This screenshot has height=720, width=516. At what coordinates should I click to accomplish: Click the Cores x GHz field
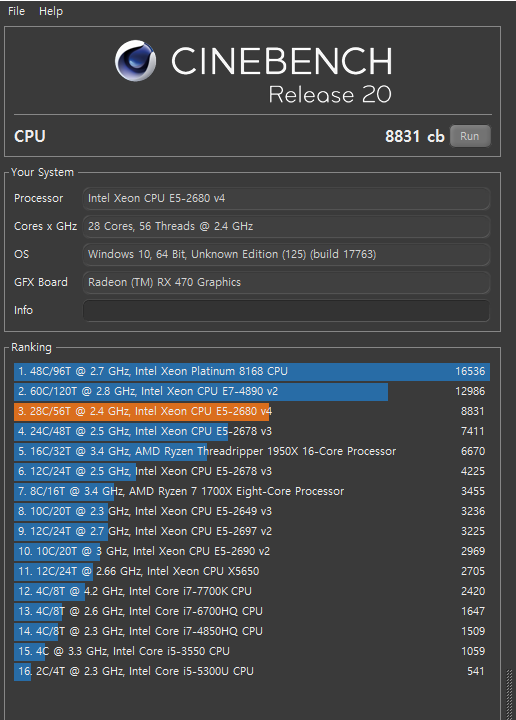pyautogui.click(x=286, y=226)
